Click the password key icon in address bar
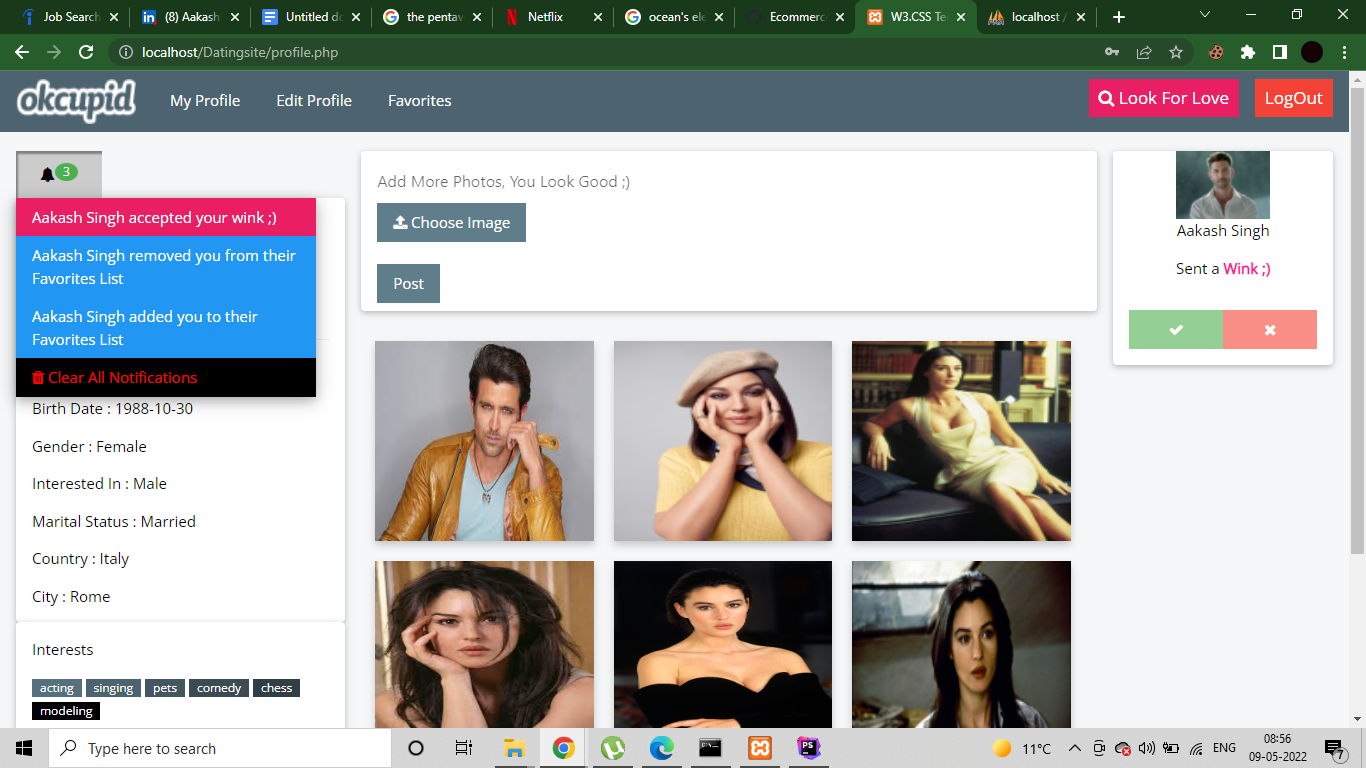The width and height of the screenshot is (1366, 768). point(1112,50)
